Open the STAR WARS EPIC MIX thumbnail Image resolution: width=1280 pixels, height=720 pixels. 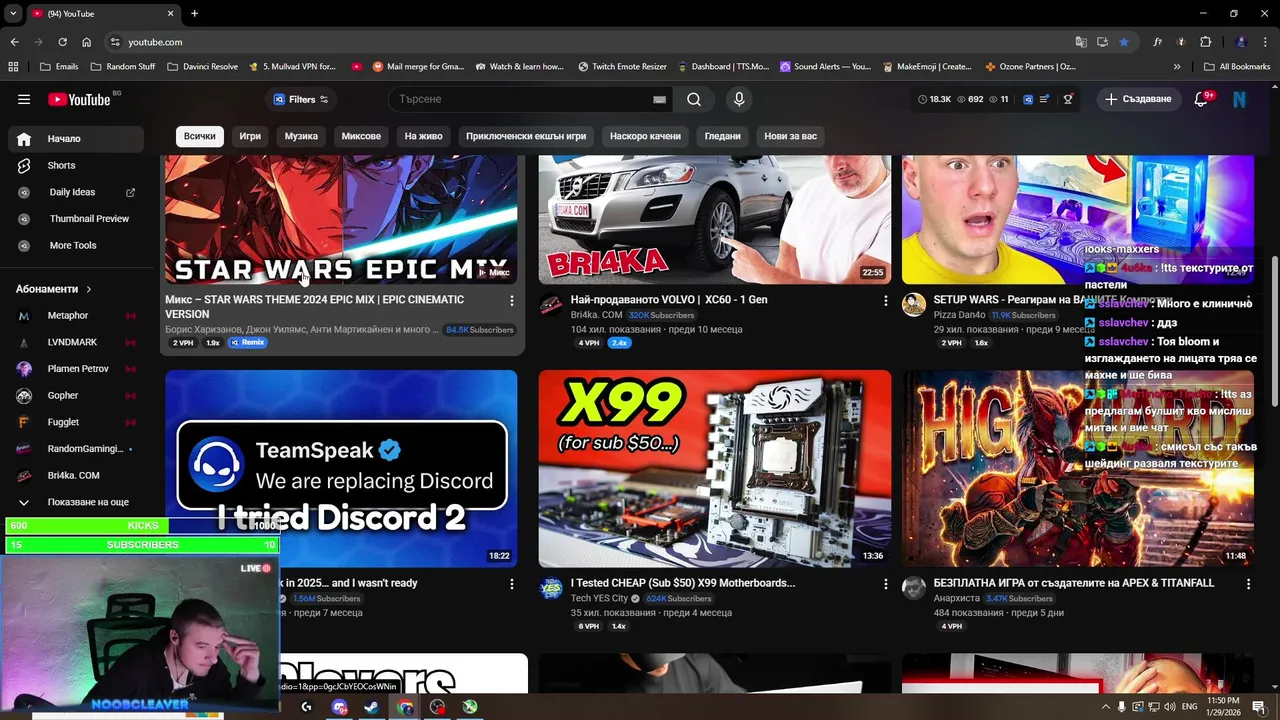(341, 220)
